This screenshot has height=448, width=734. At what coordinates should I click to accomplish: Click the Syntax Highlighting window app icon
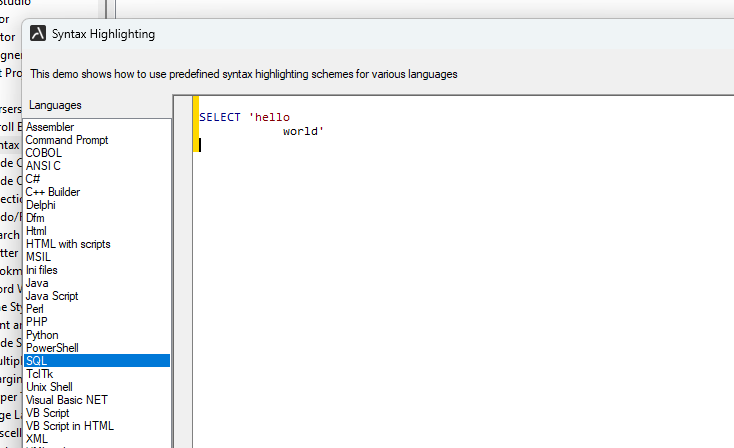[38, 34]
